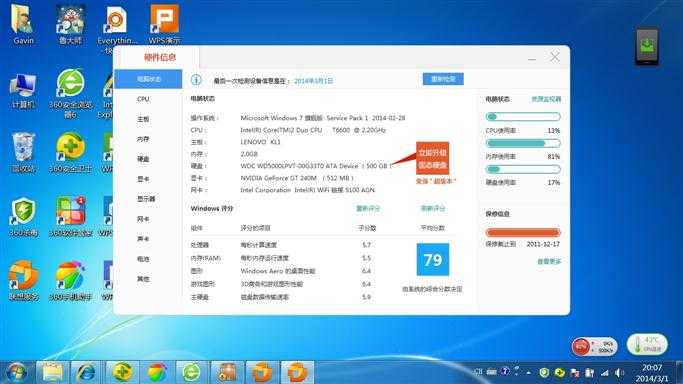Open 360安全卫士 plus icon on taskbar
This screenshot has width=683, height=384.
pyautogui.click(x=122, y=373)
